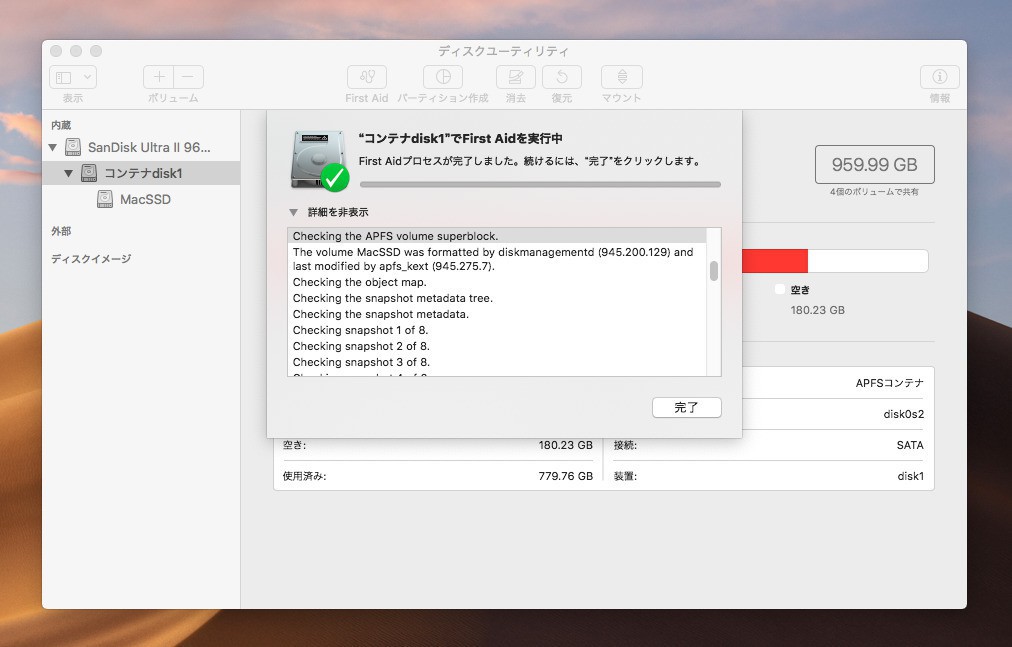
Task: Click the Erase (消去) toolbar icon
Action: 516,77
